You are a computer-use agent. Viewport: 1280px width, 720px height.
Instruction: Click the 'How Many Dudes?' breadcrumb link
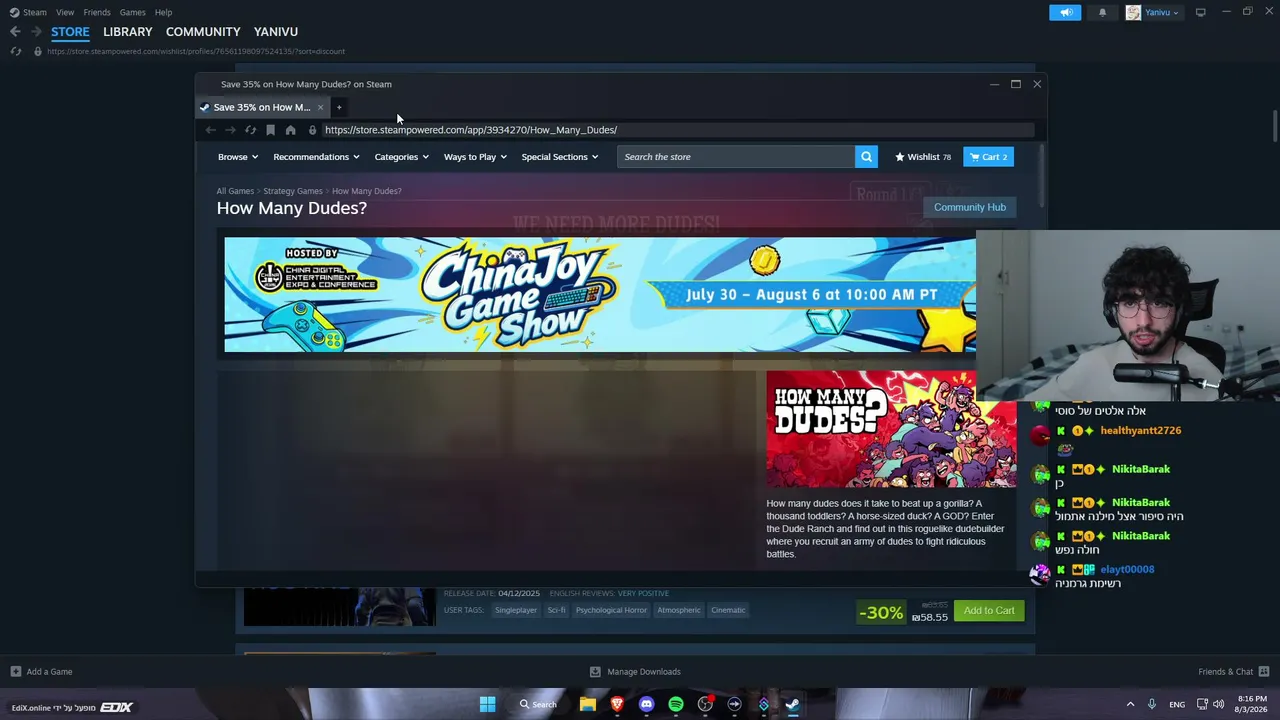[x=367, y=191]
